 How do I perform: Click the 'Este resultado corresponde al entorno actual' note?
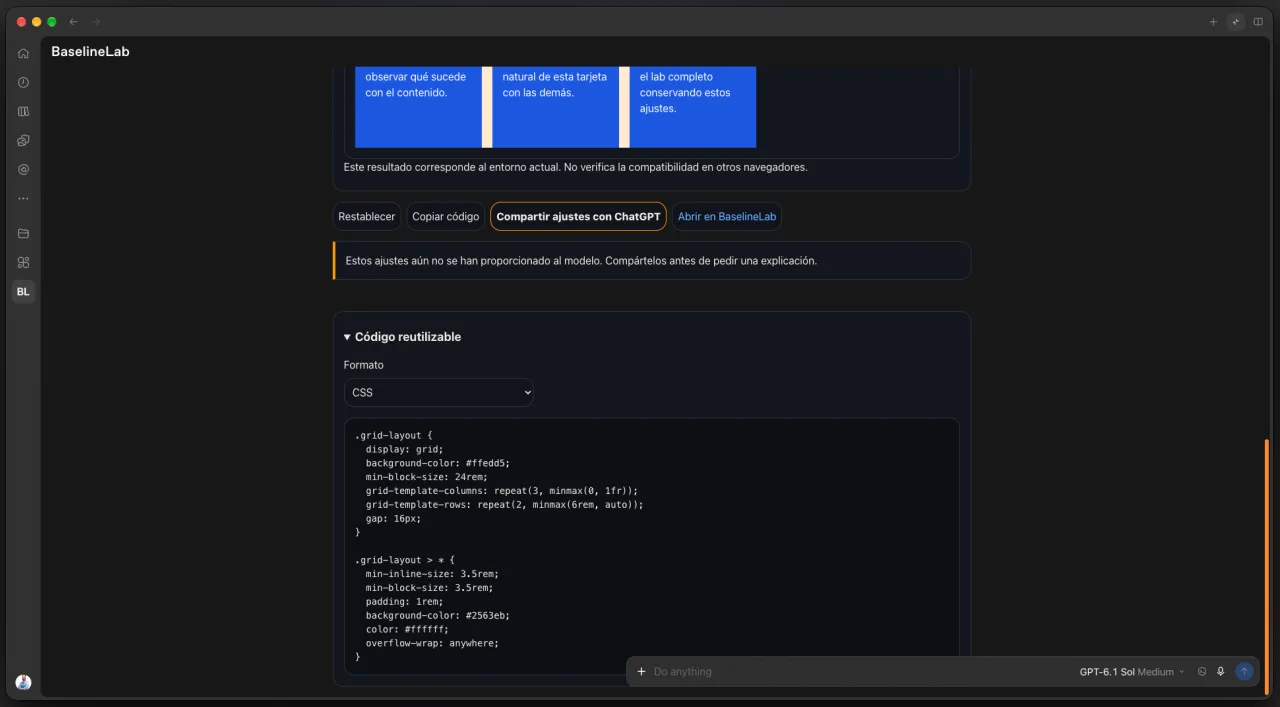[x=575, y=167]
